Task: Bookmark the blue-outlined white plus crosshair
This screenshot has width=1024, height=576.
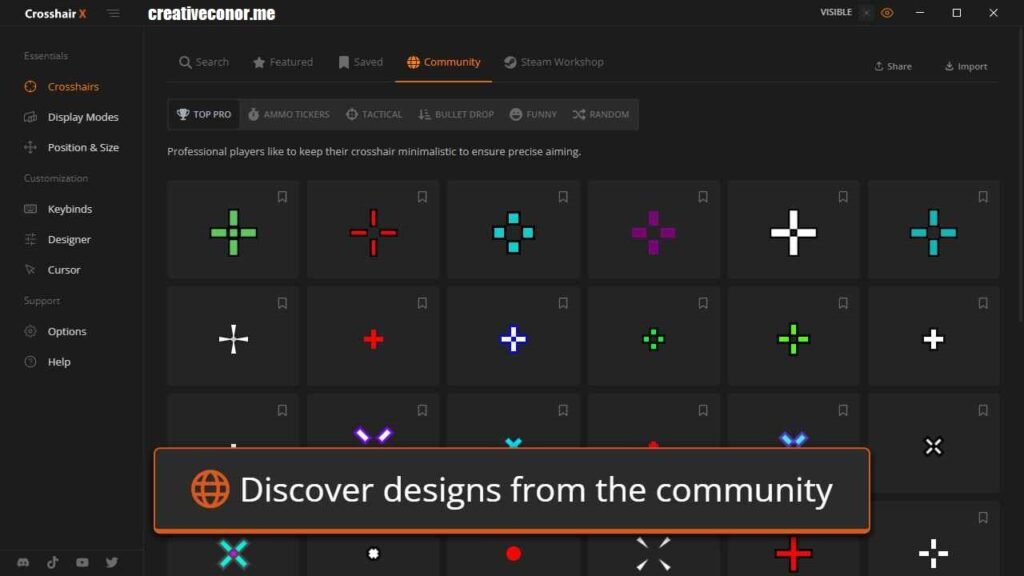Action: click(x=563, y=303)
